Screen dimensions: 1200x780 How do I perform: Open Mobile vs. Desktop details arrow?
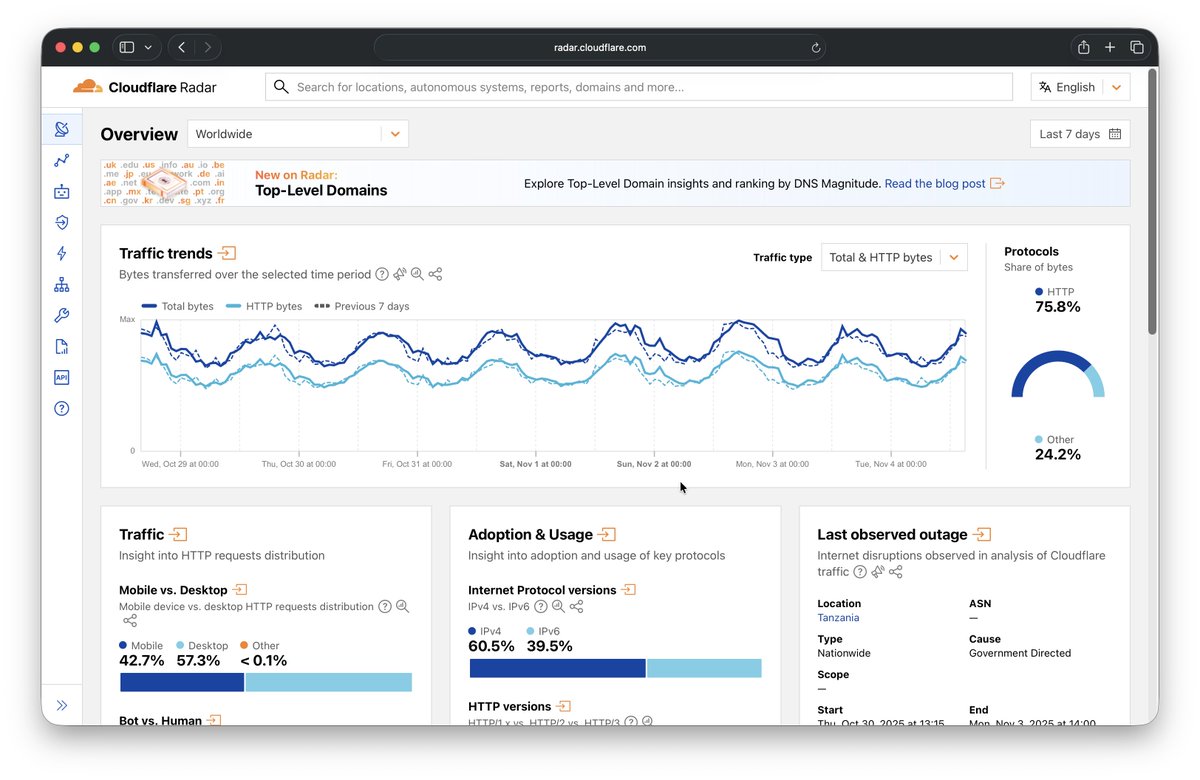pyautogui.click(x=239, y=590)
